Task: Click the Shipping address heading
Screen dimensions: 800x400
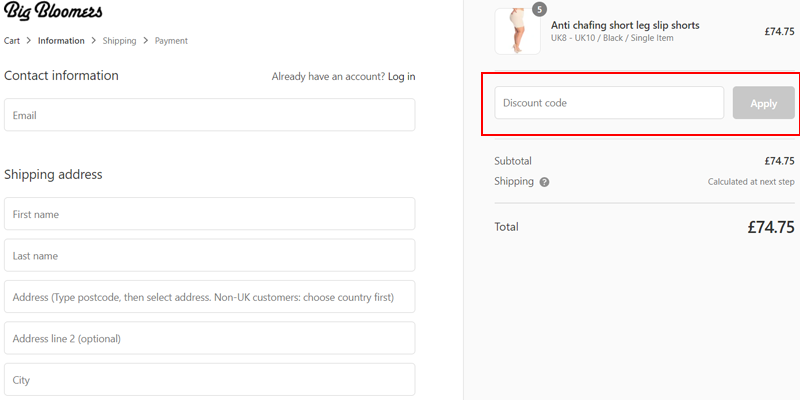Action: point(53,174)
